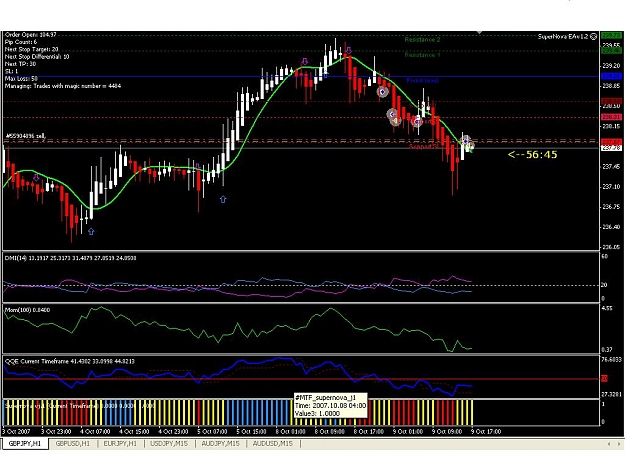Switch to the GBPJPY,H1 chart tab
625x469 pixels.
tap(25, 443)
